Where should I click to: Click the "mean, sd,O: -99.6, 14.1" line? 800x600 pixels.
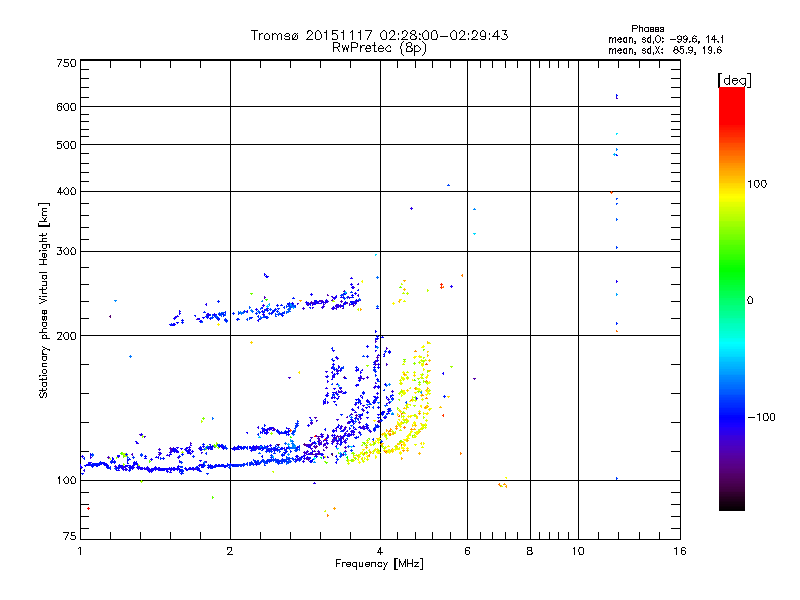[x=665, y=39]
